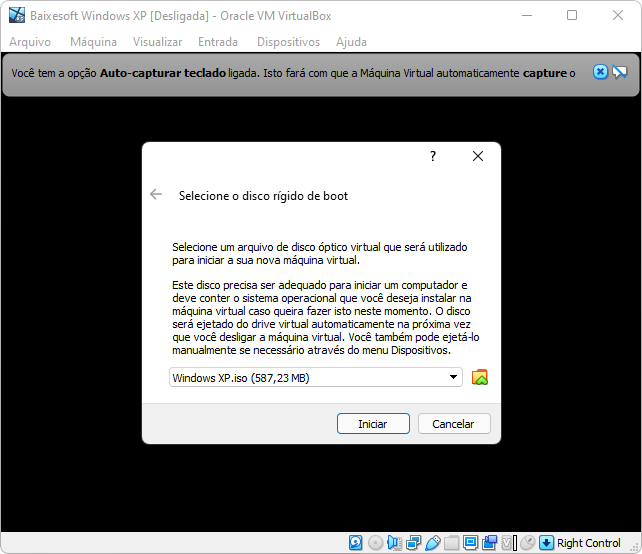
Task: Open the Dispositivos menu
Action: click(x=288, y=42)
